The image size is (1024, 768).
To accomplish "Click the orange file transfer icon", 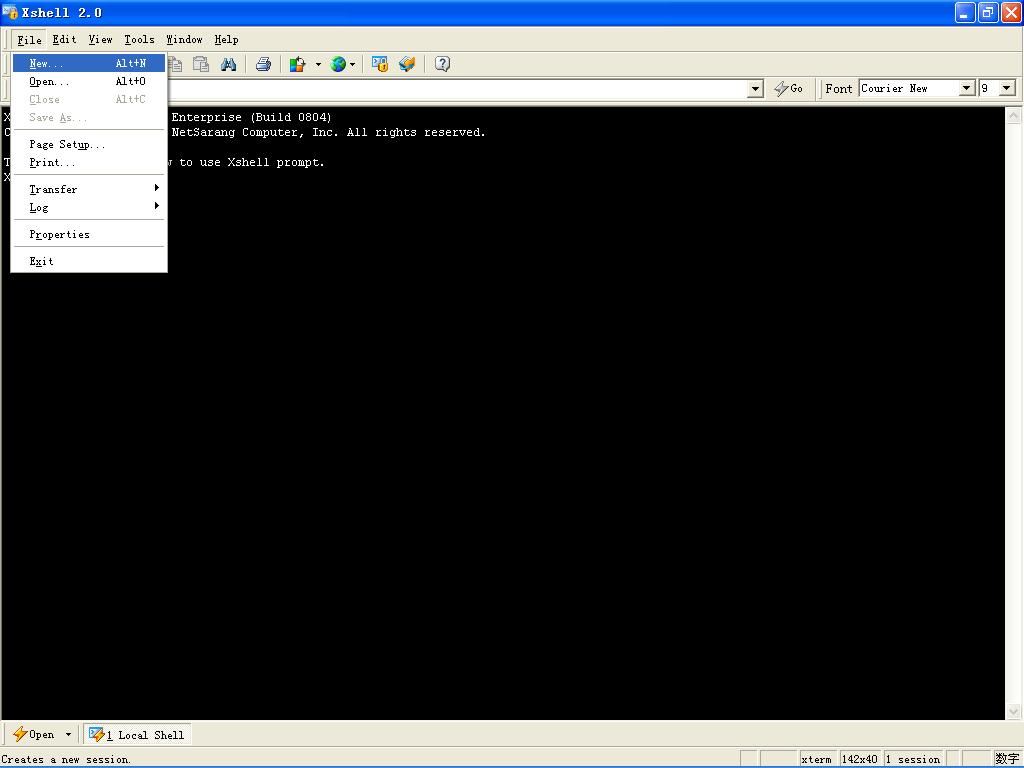I will [407, 64].
